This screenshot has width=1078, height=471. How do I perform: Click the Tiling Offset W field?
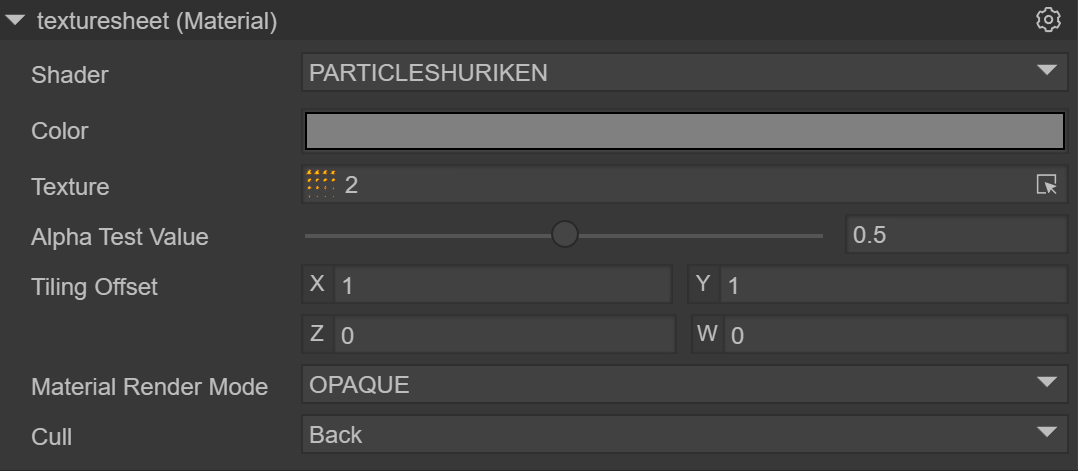tap(894, 335)
